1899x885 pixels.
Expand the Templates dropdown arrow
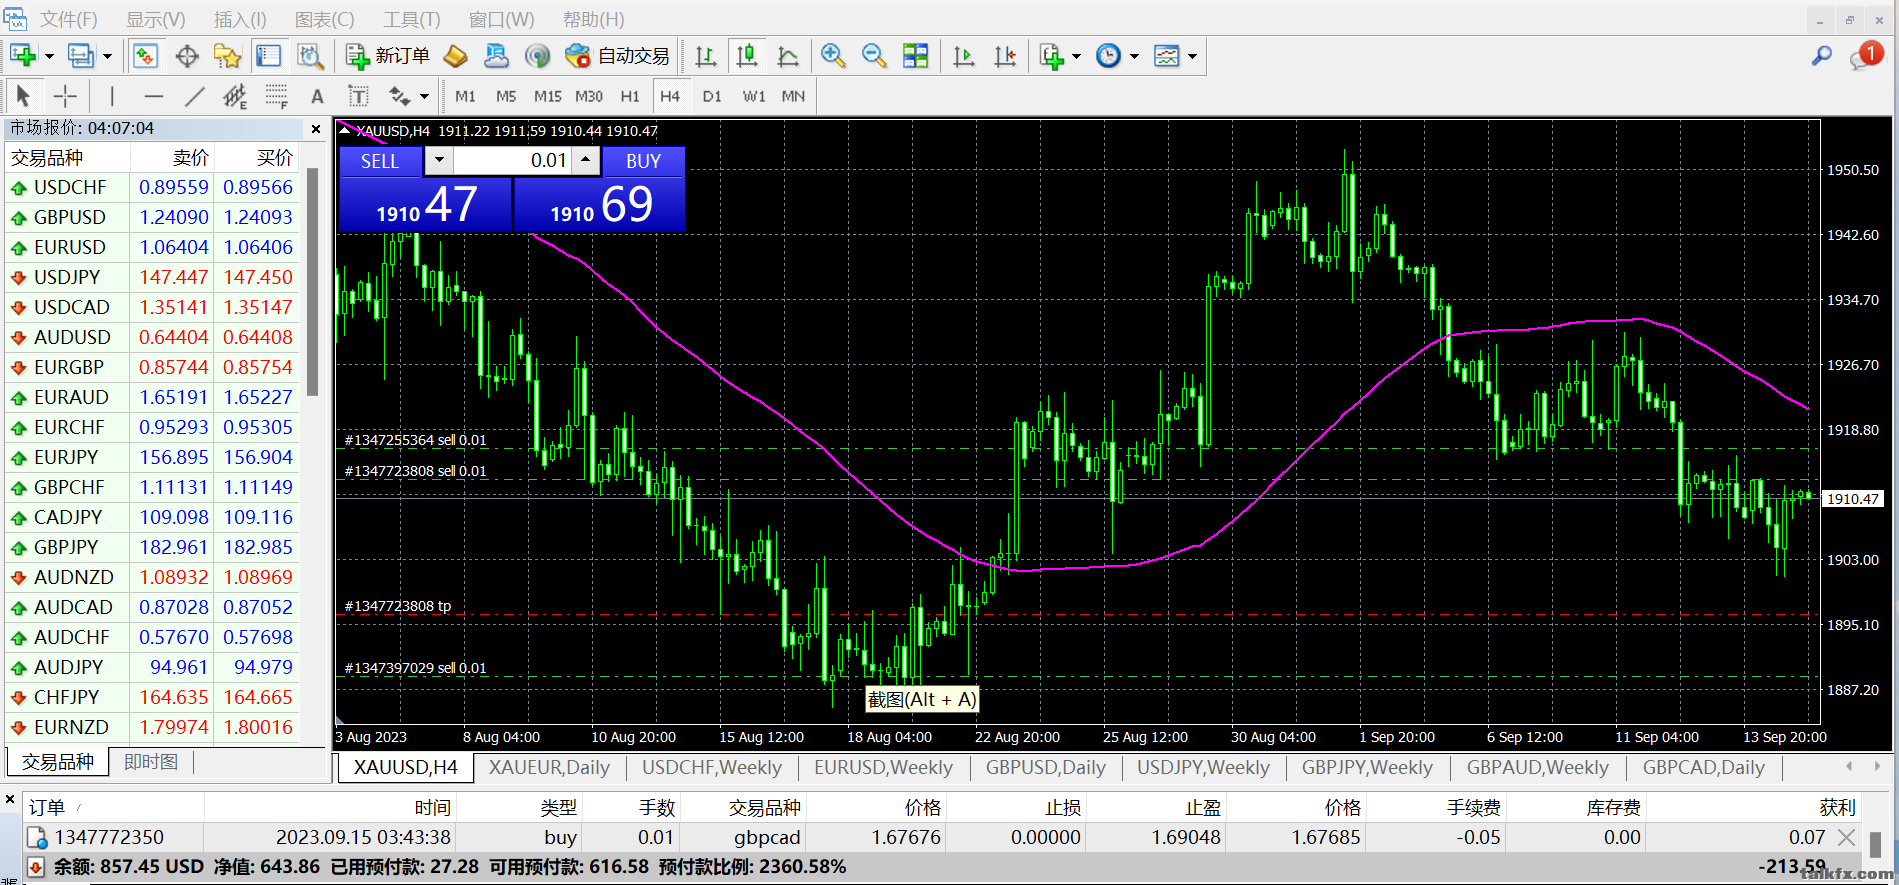(x=1192, y=56)
